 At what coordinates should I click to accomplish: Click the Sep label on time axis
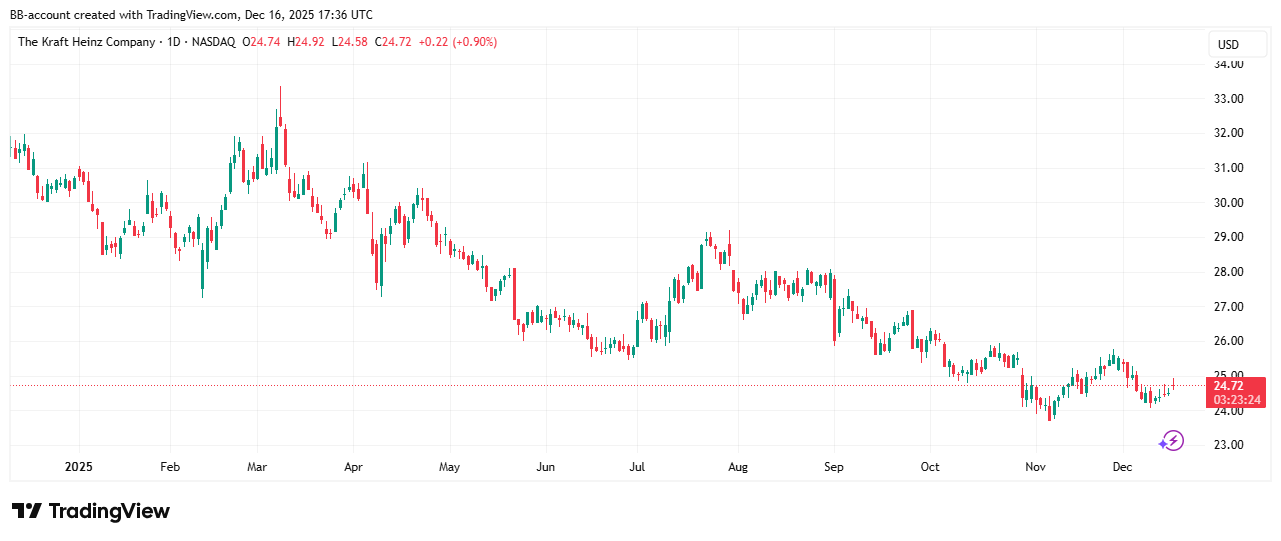834,467
